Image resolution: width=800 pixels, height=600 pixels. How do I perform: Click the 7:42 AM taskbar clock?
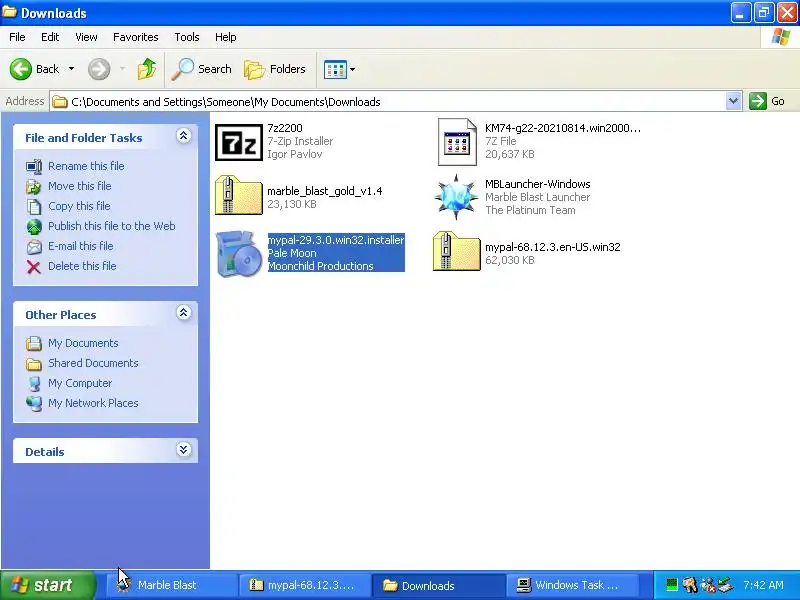click(x=763, y=585)
